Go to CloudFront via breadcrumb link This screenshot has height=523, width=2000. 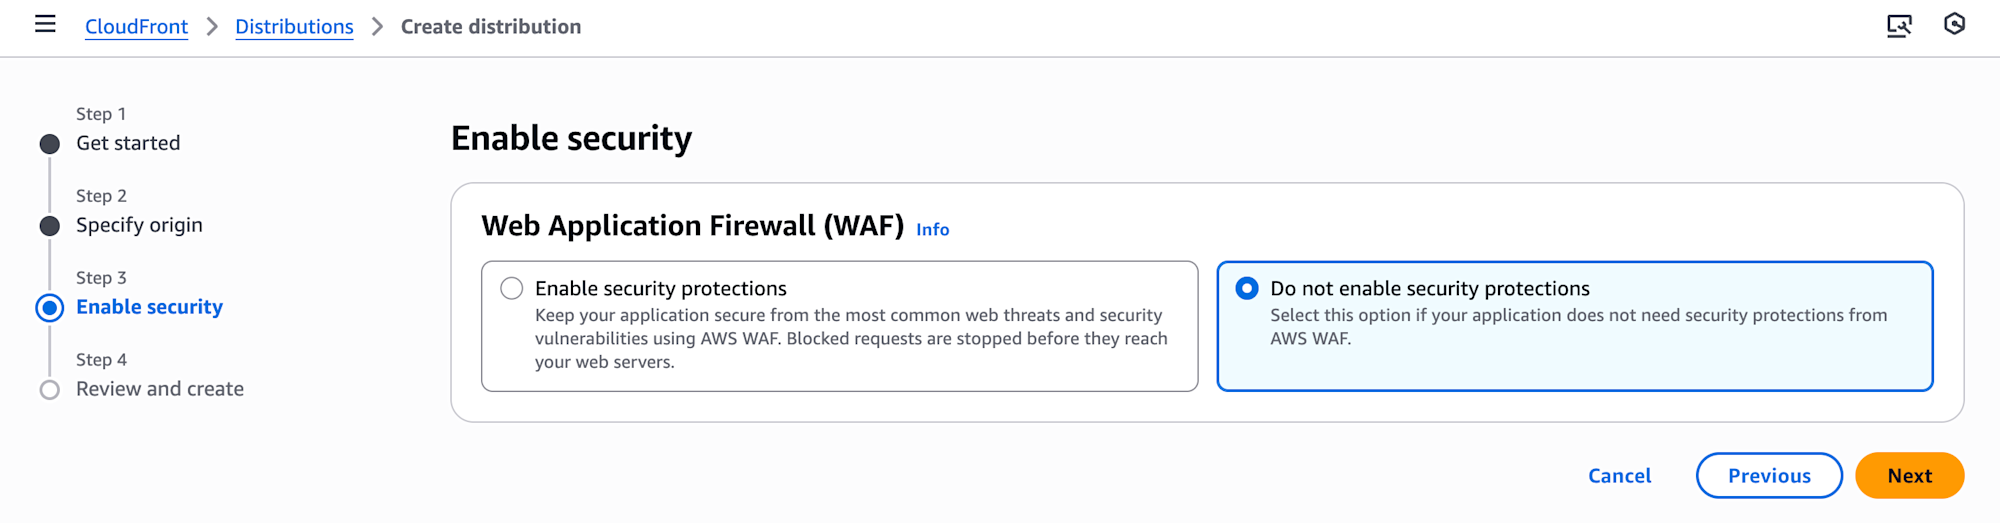(136, 27)
